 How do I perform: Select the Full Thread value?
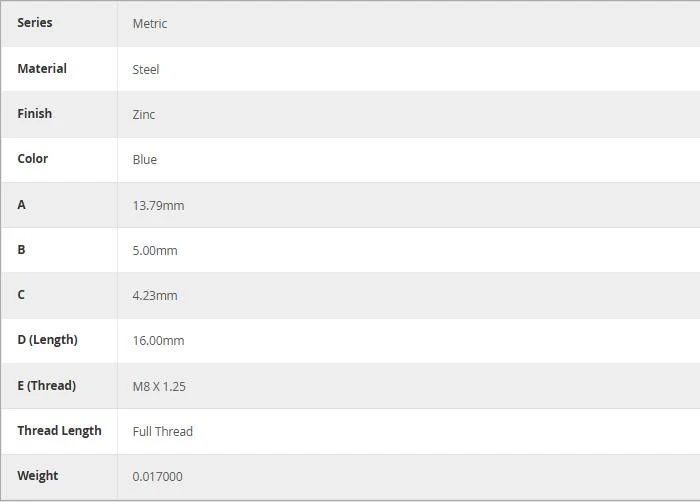point(162,431)
